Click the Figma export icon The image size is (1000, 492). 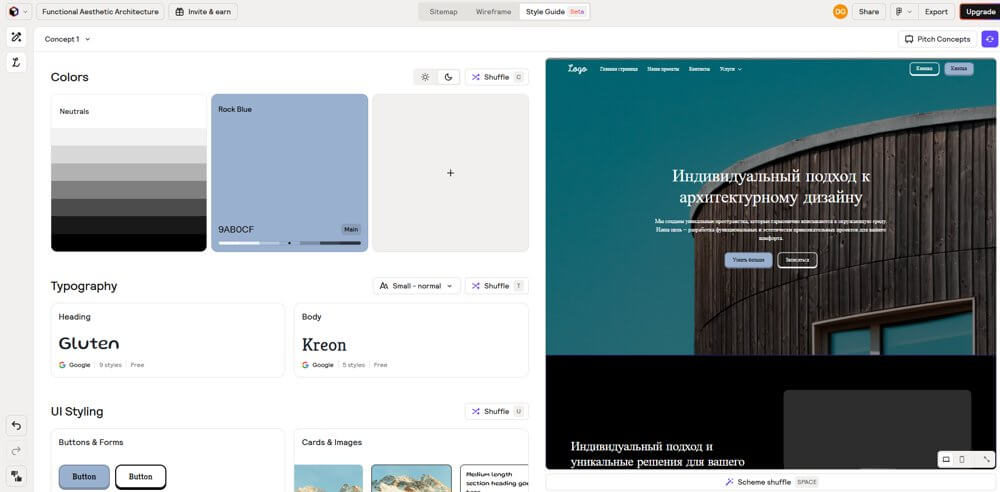click(x=899, y=11)
